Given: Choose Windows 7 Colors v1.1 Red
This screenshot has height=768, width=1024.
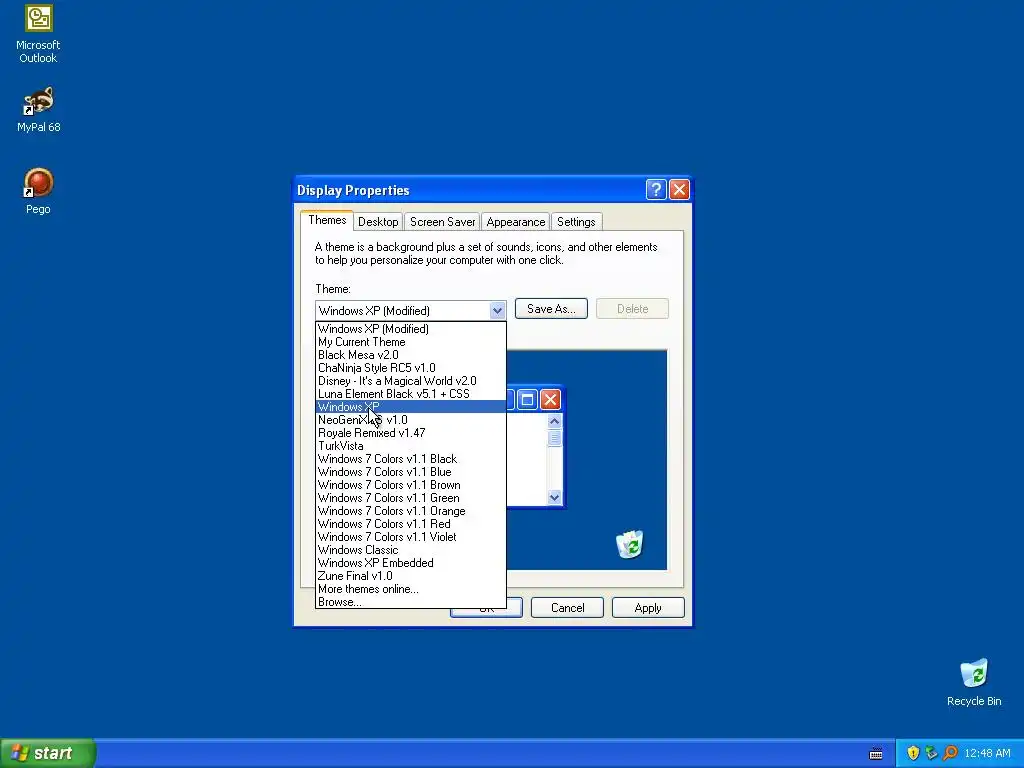Looking at the screenshot, I should pos(411,524).
